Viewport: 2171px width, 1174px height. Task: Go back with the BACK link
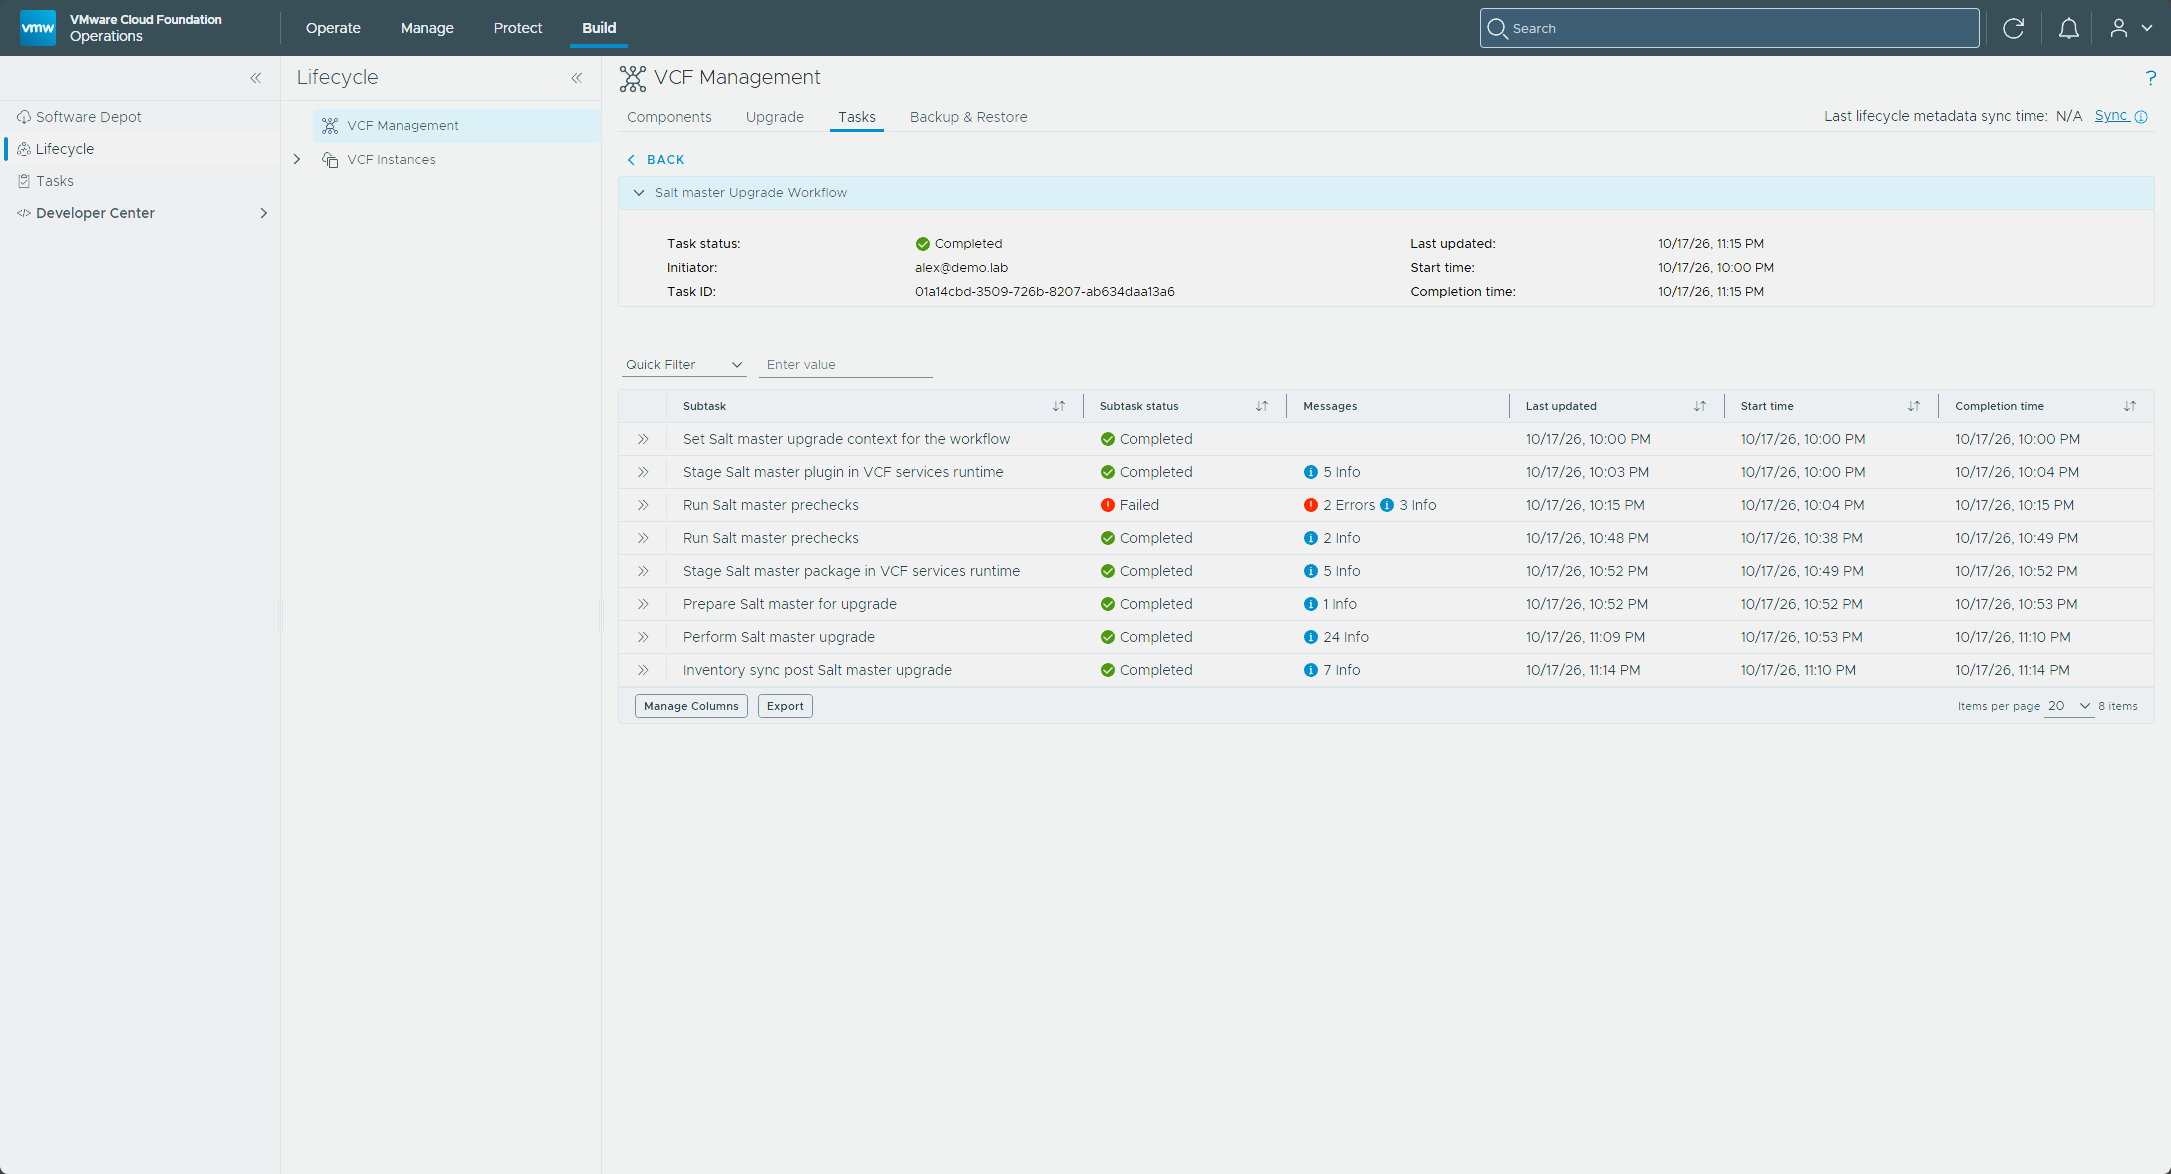tap(656, 160)
